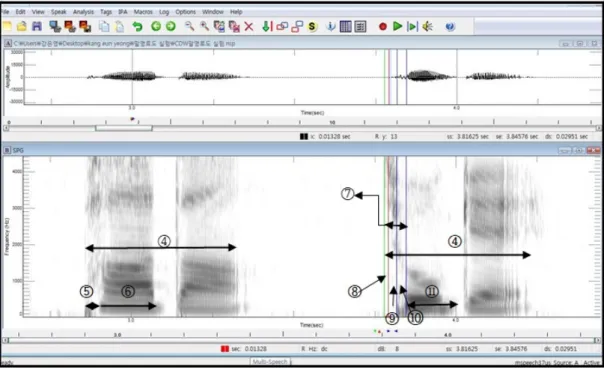The height and width of the screenshot is (370, 604).
Task: Click the blue Help question mark icon
Action: (x=450, y=26)
